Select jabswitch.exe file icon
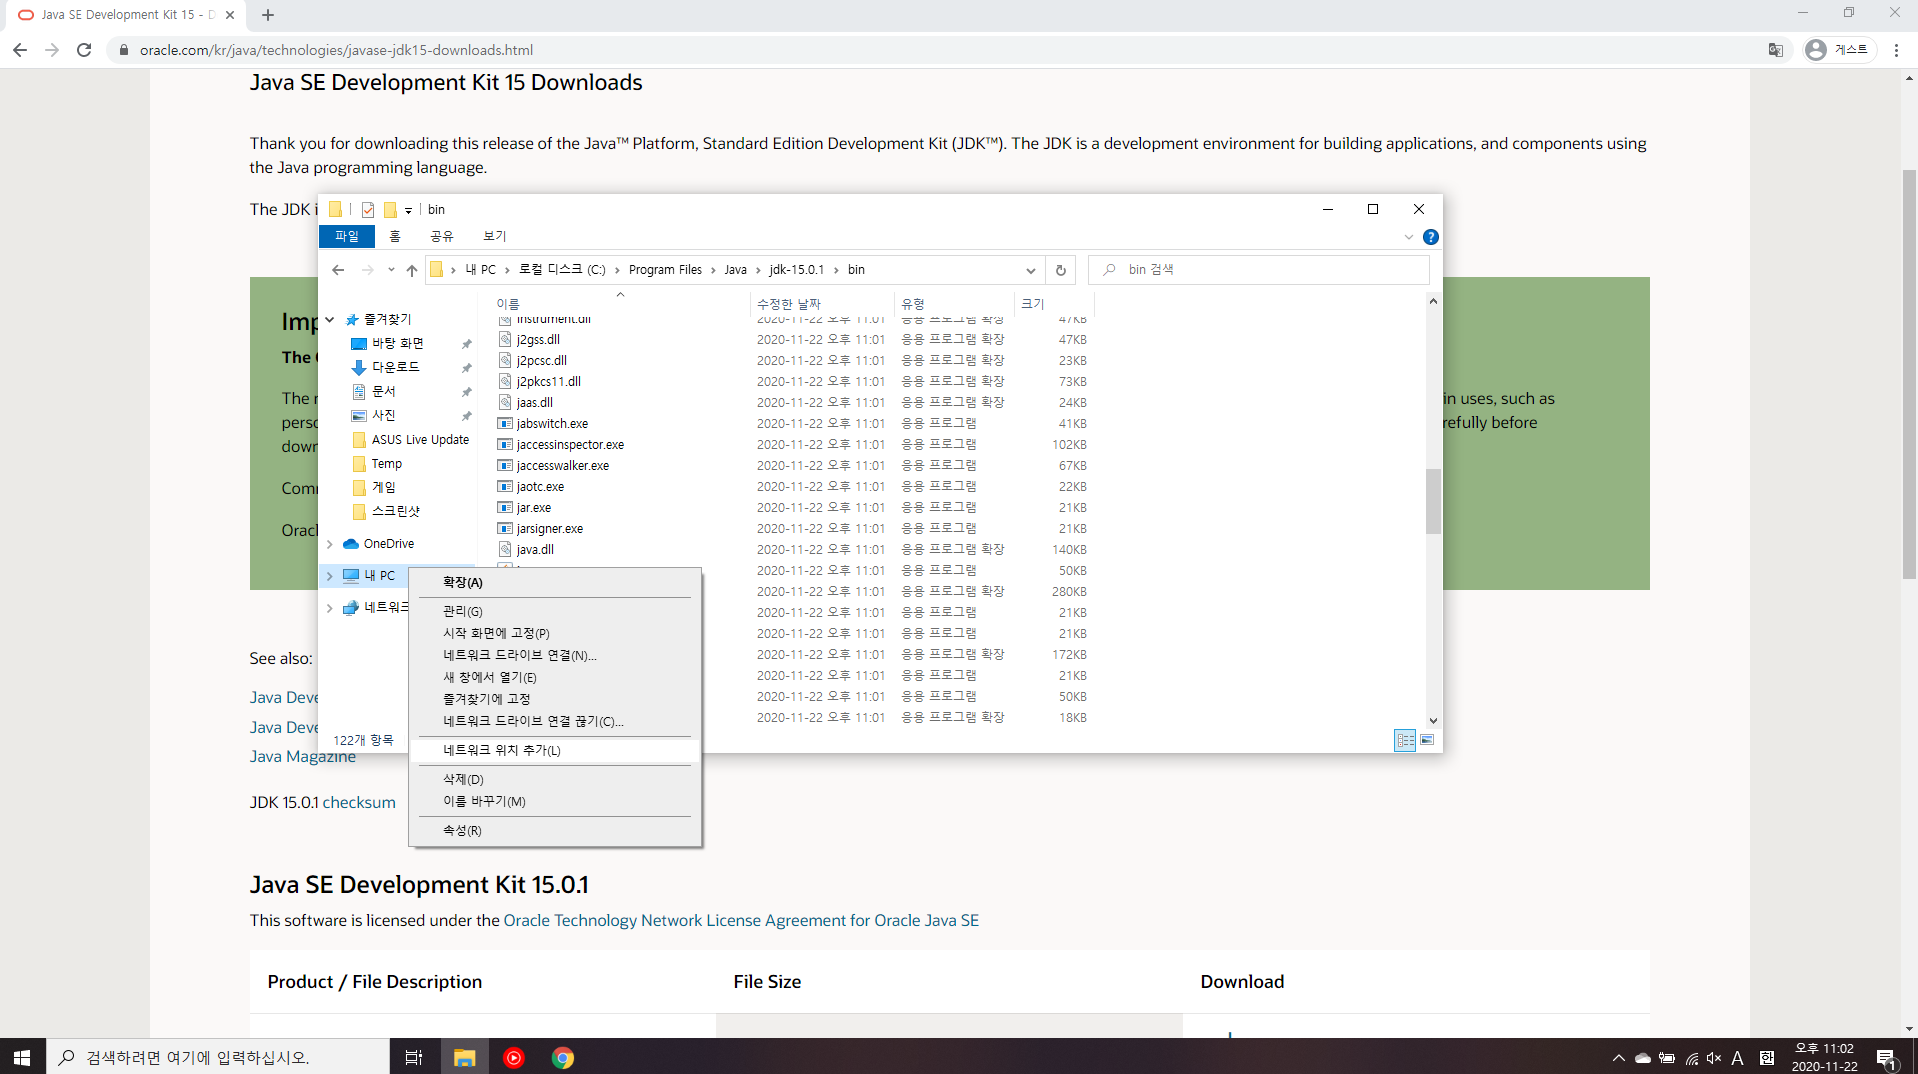This screenshot has width=1918, height=1074. click(x=505, y=424)
